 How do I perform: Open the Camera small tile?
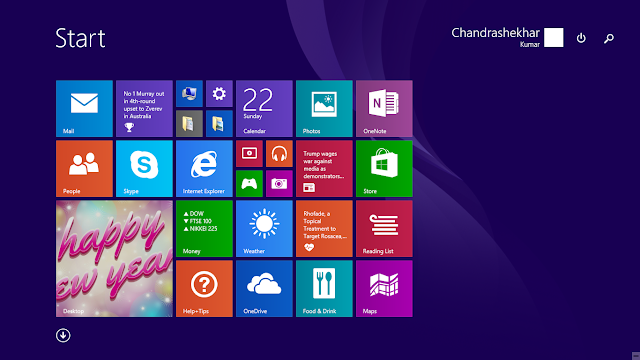(279, 184)
